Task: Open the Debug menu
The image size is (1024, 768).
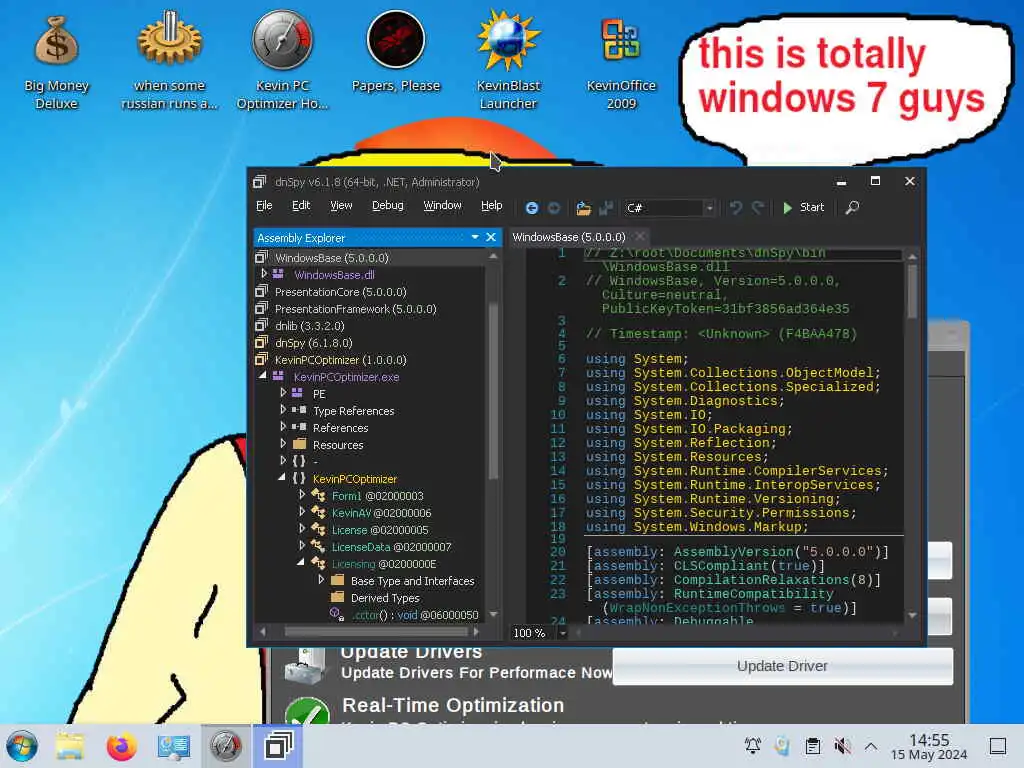Action: [x=387, y=206]
